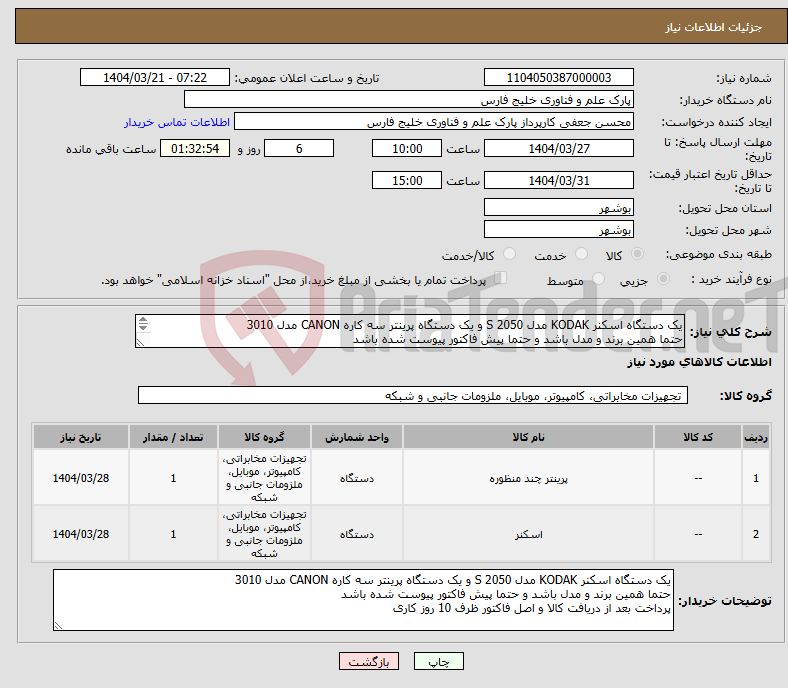Click row number 1 cell
Screen dimensions: 788x688
[x=755, y=478]
